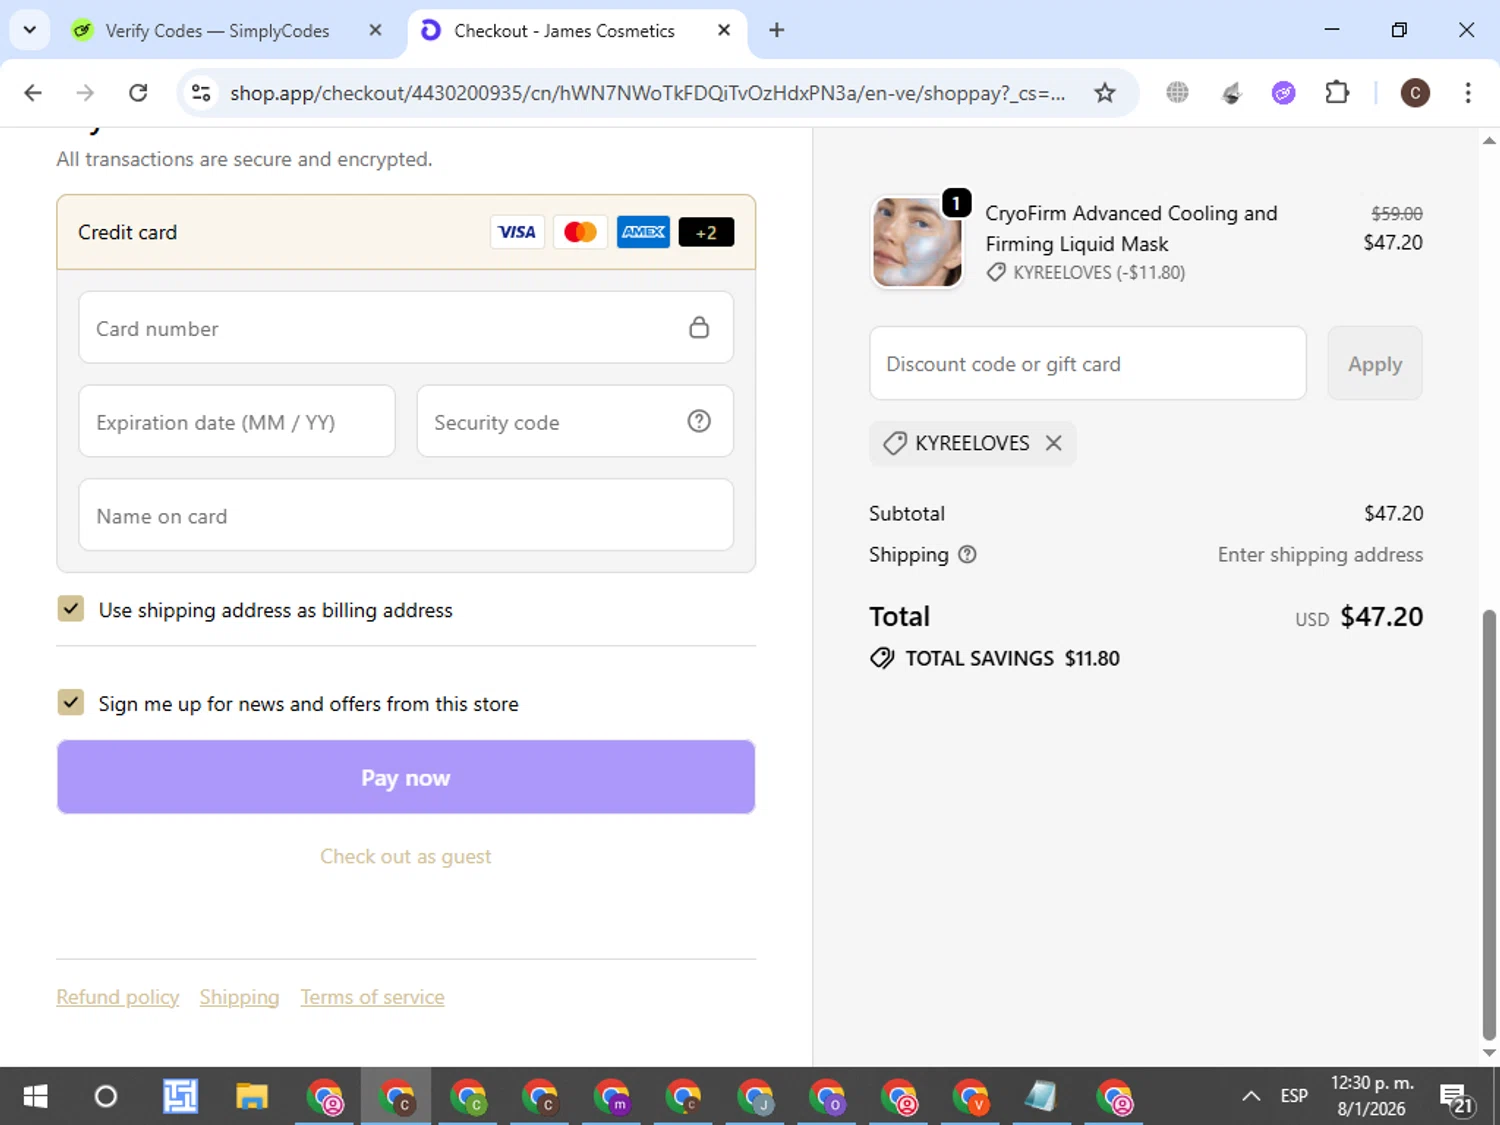
Task: Click Check out as guest link
Action: click(406, 857)
